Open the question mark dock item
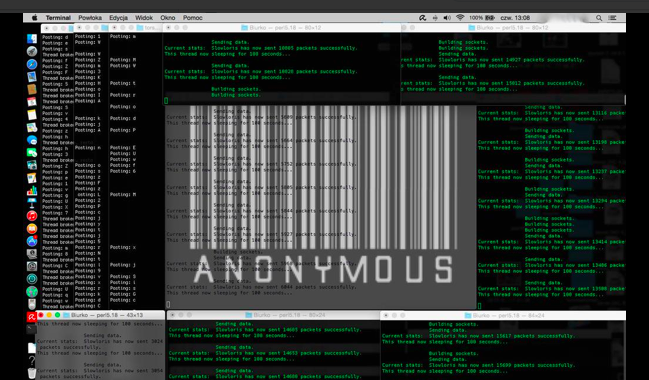The width and height of the screenshot is (649, 380). (32, 361)
